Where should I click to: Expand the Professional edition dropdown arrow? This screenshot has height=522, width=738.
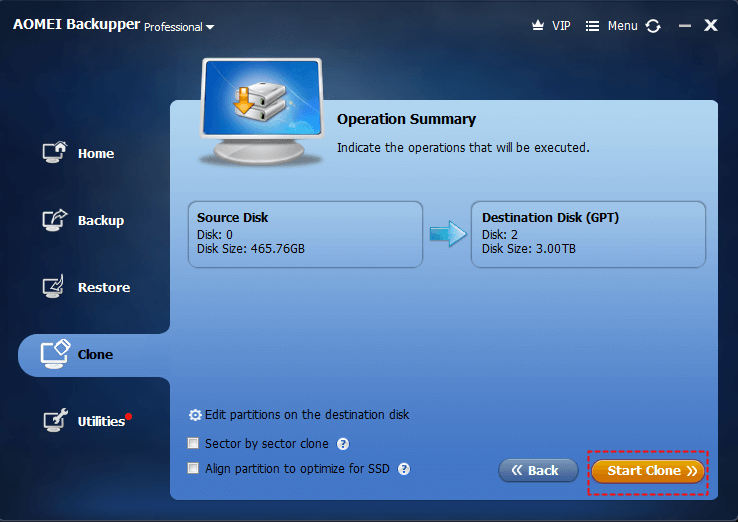(210, 27)
